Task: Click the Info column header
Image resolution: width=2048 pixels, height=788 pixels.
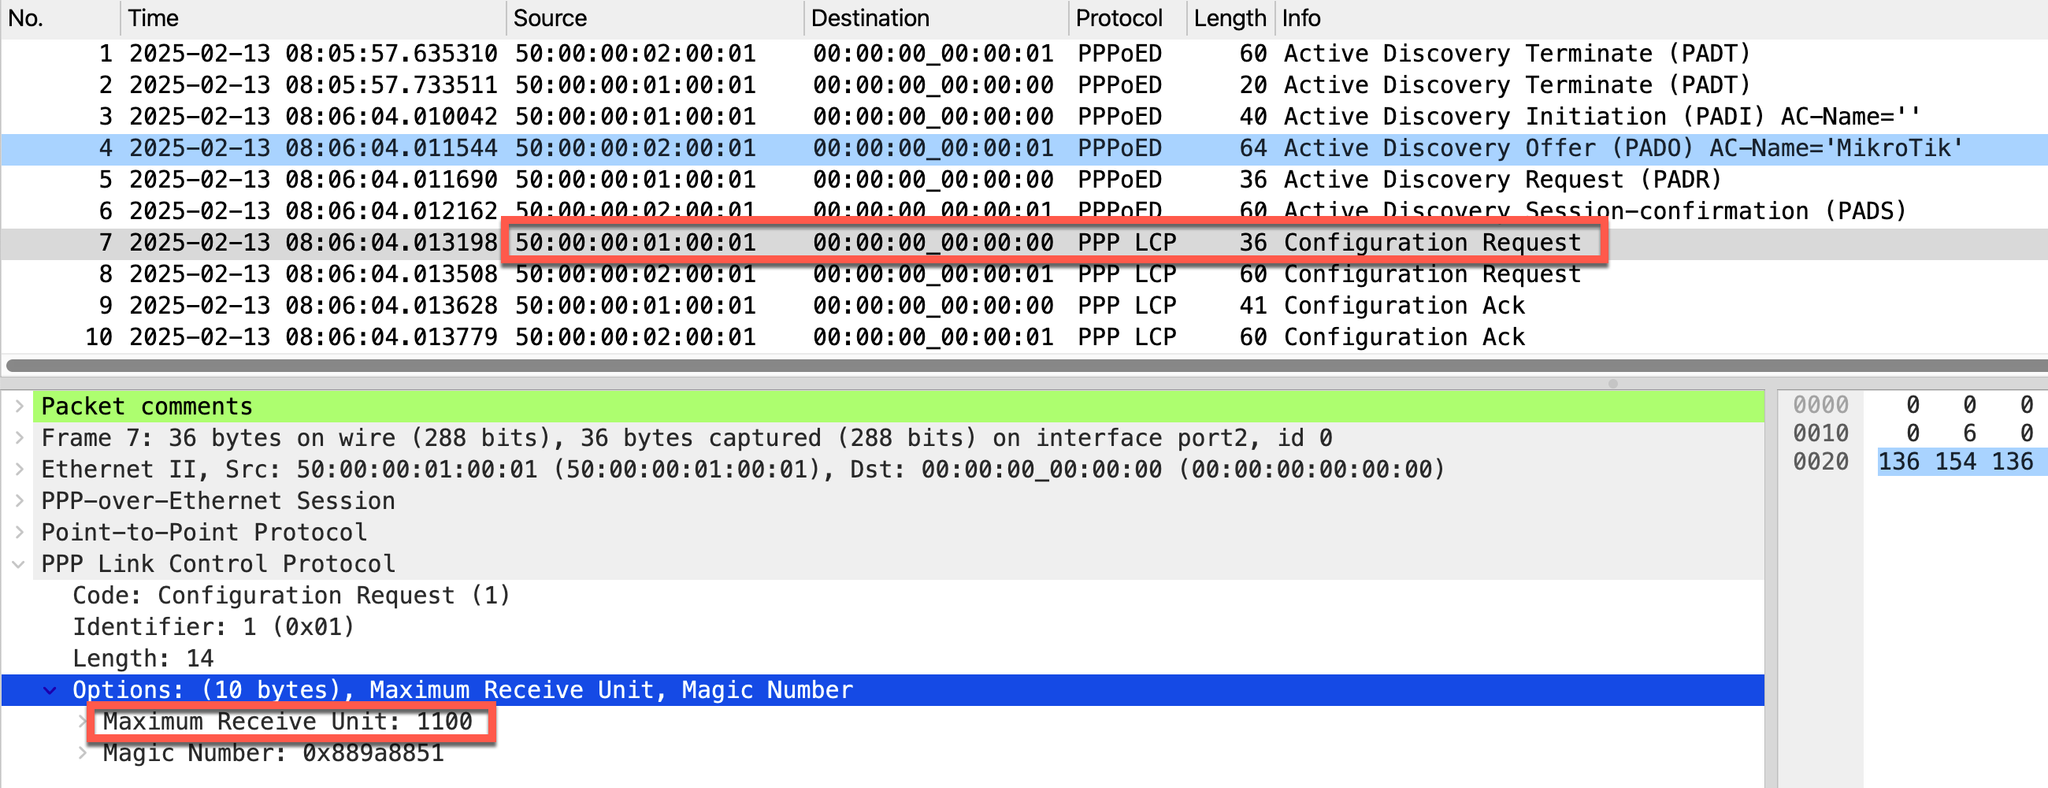Action: [x=1660, y=18]
